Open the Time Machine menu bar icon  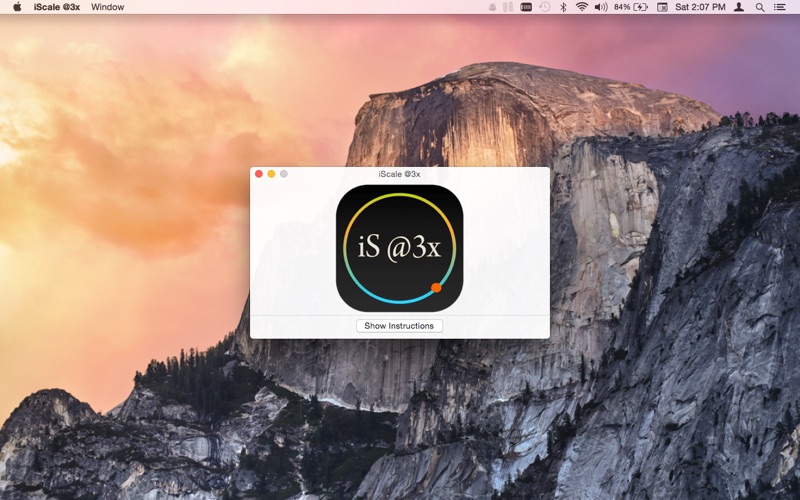point(545,7)
